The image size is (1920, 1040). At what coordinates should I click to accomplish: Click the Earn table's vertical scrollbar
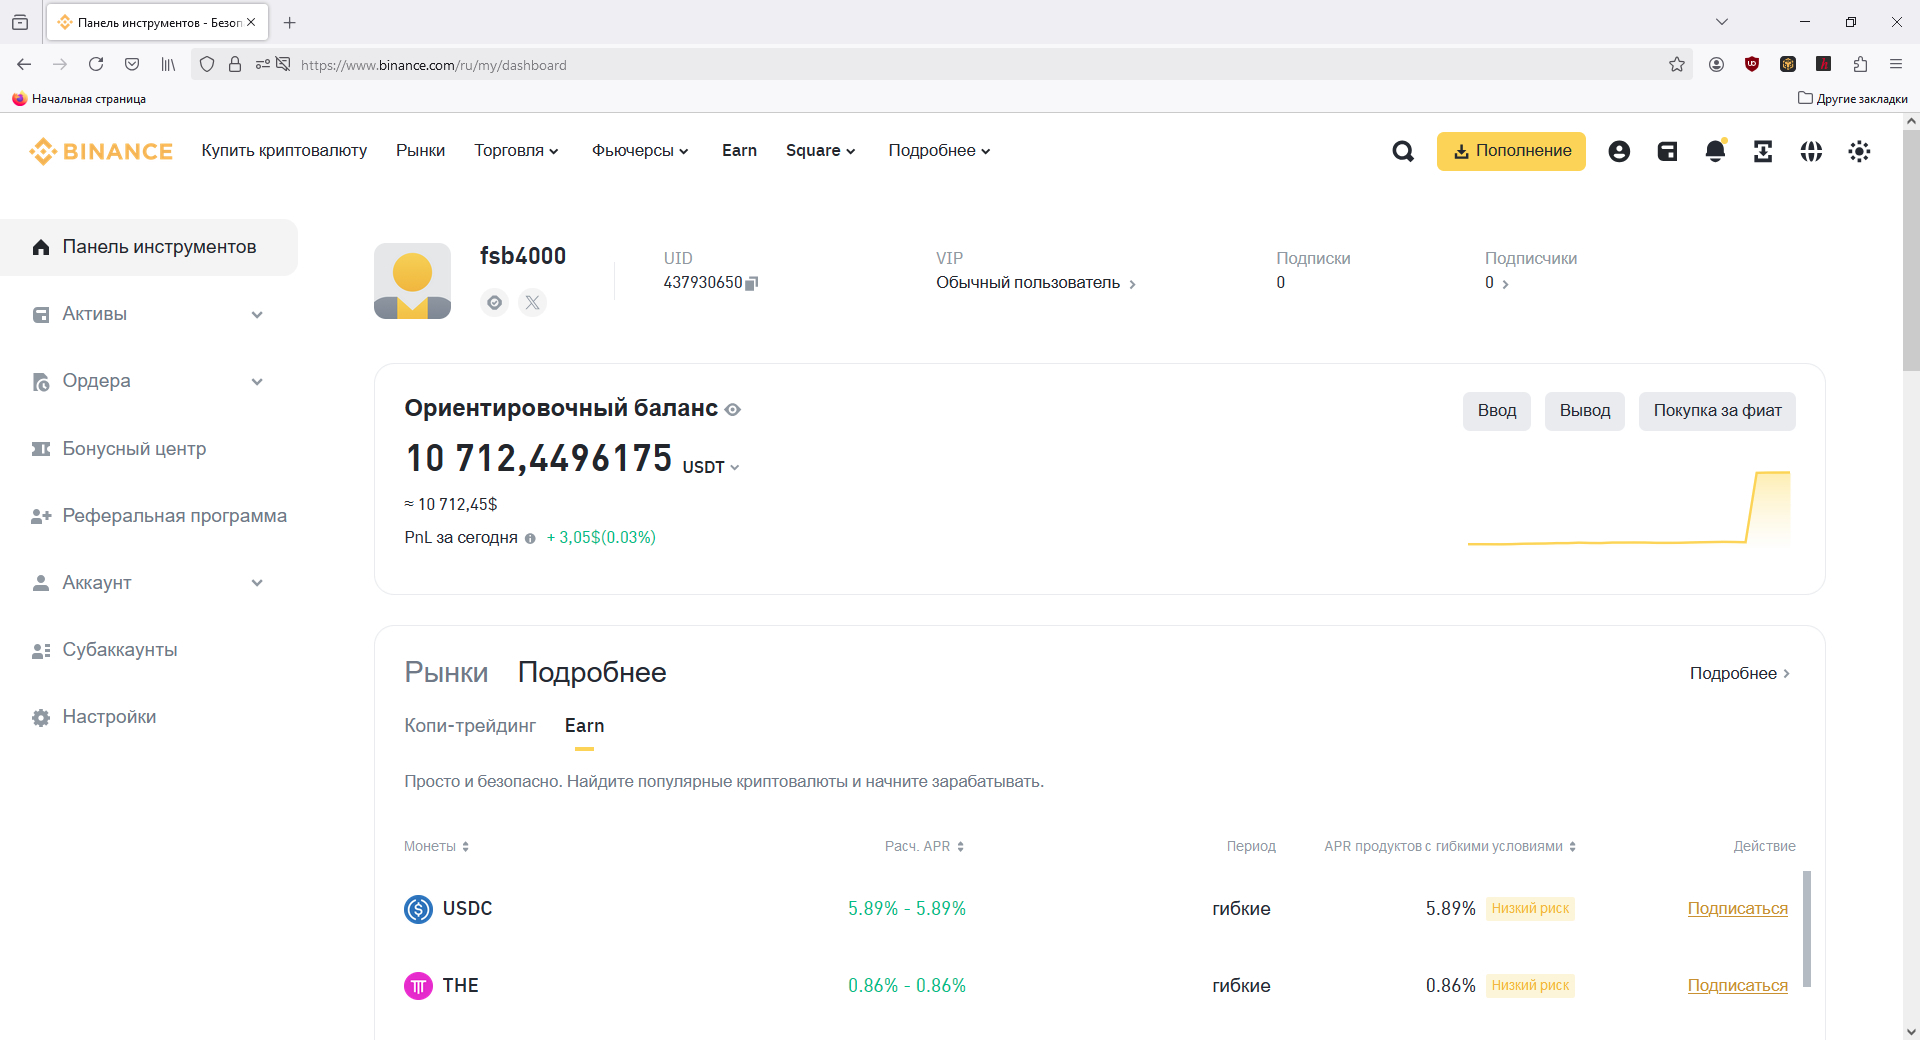pyautogui.click(x=1806, y=928)
